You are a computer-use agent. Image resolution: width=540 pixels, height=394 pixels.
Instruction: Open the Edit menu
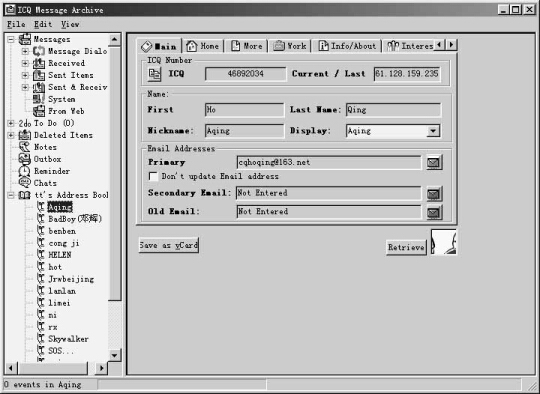(x=43, y=24)
